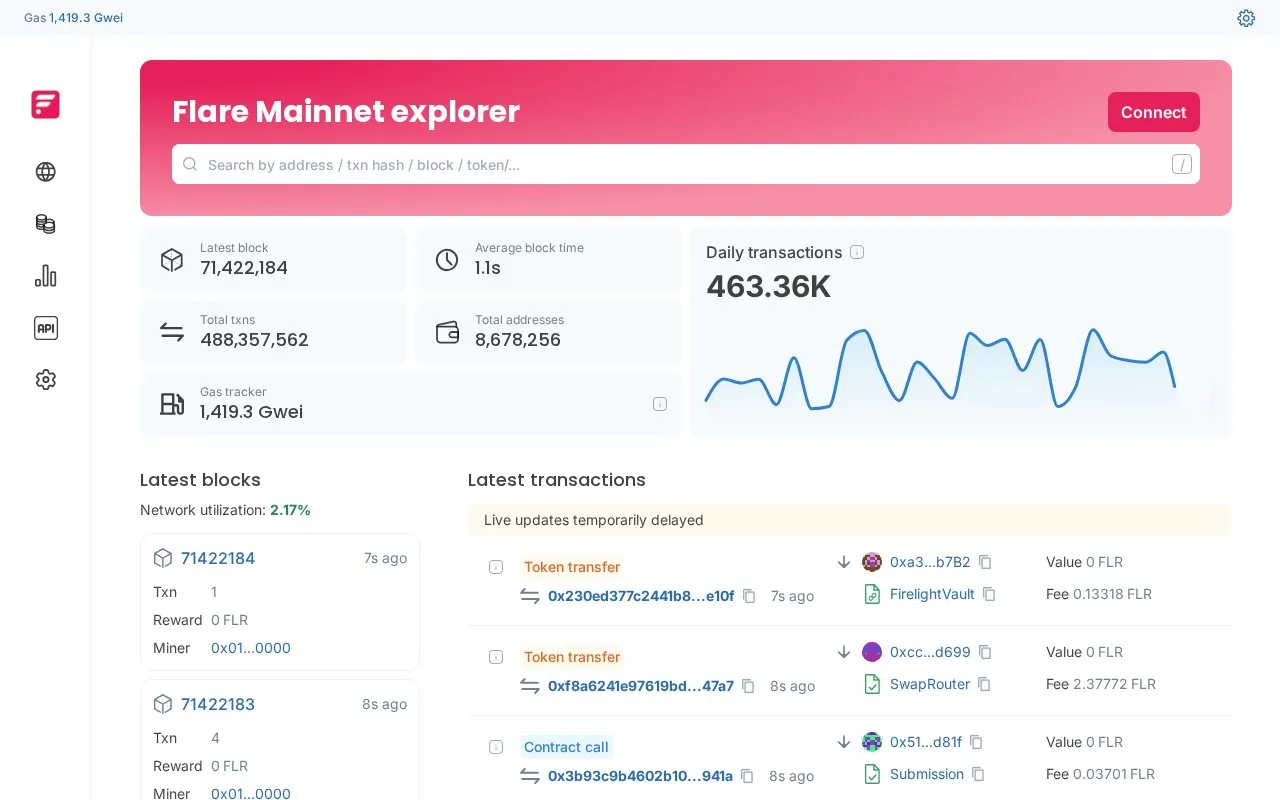1280x800 pixels.
Task: Open address 0xa3...b7B2
Action: pyautogui.click(x=930, y=562)
